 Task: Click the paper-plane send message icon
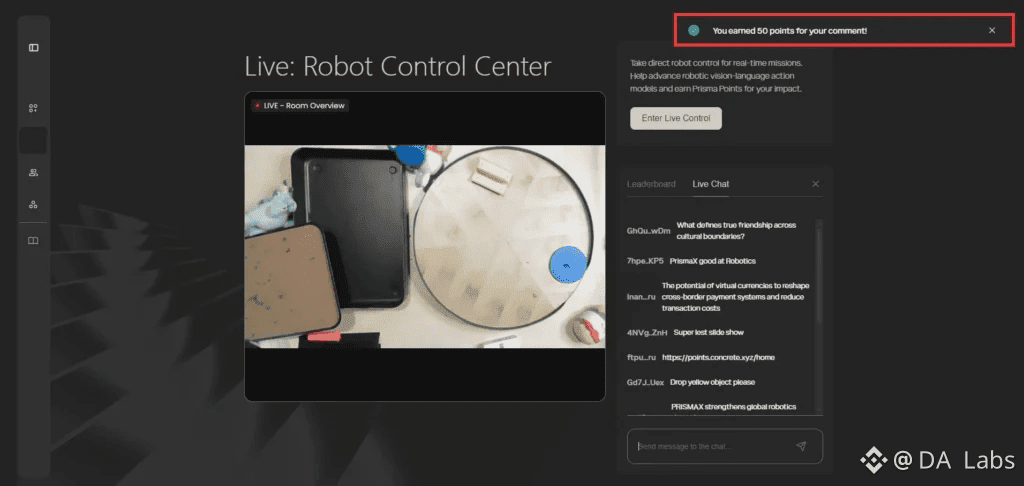[801, 446]
